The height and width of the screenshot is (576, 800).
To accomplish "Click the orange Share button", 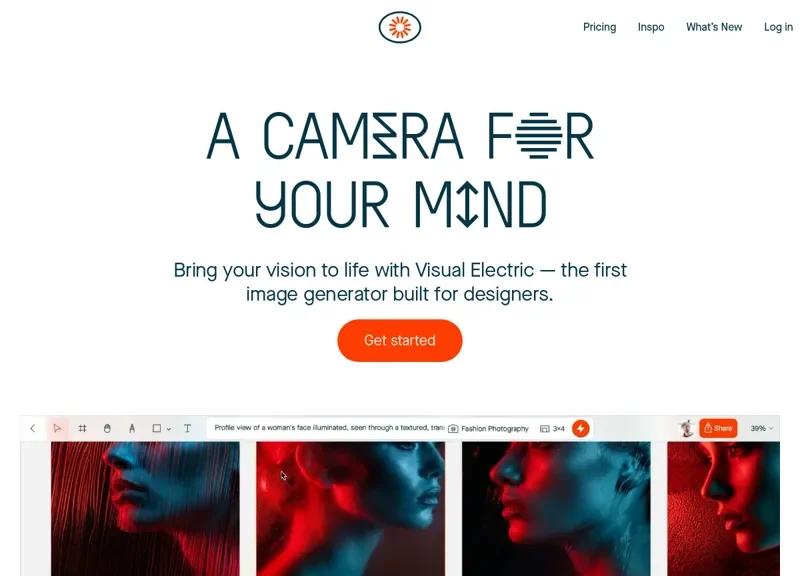I will pyautogui.click(x=718, y=429).
